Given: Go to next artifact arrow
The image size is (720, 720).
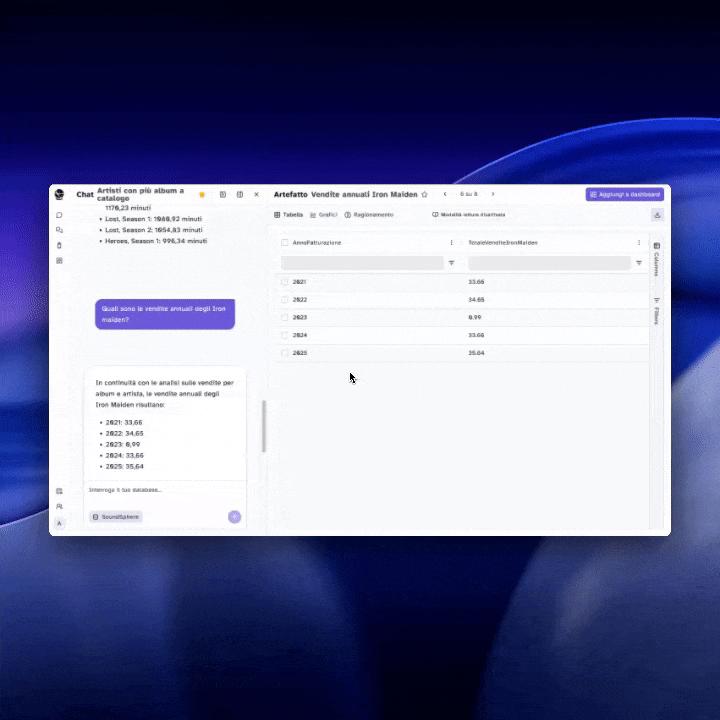Looking at the screenshot, I should 493,194.
